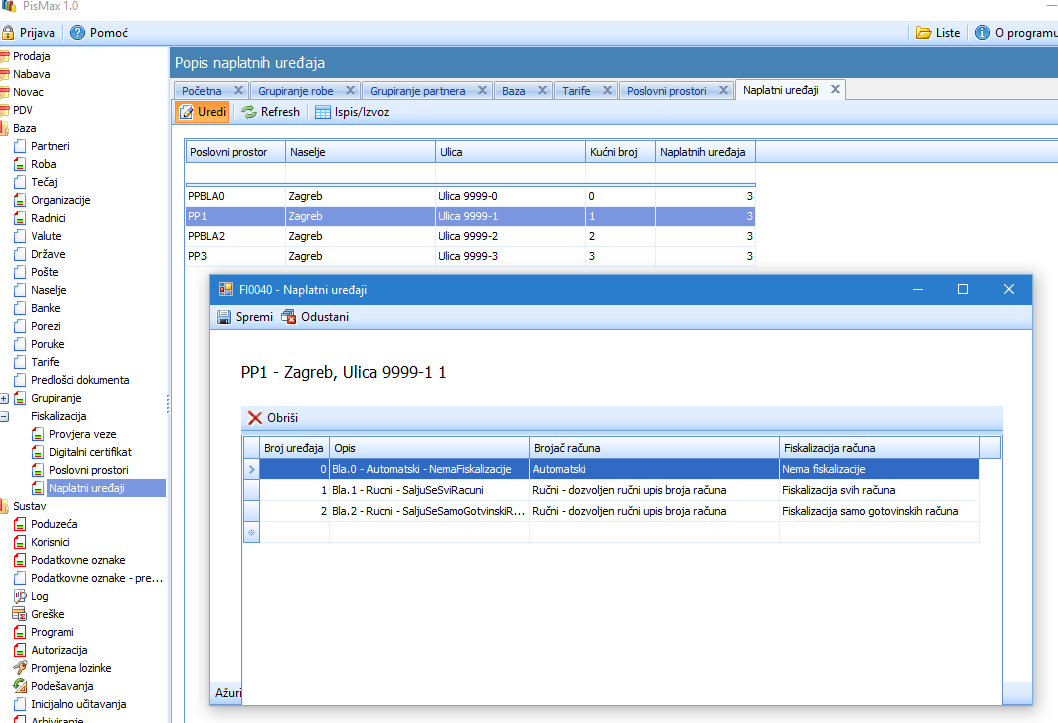Image resolution: width=1058 pixels, height=723 pixels.
Task: Switch to the Poslovni prostori tab
Action: coord(667,91)
